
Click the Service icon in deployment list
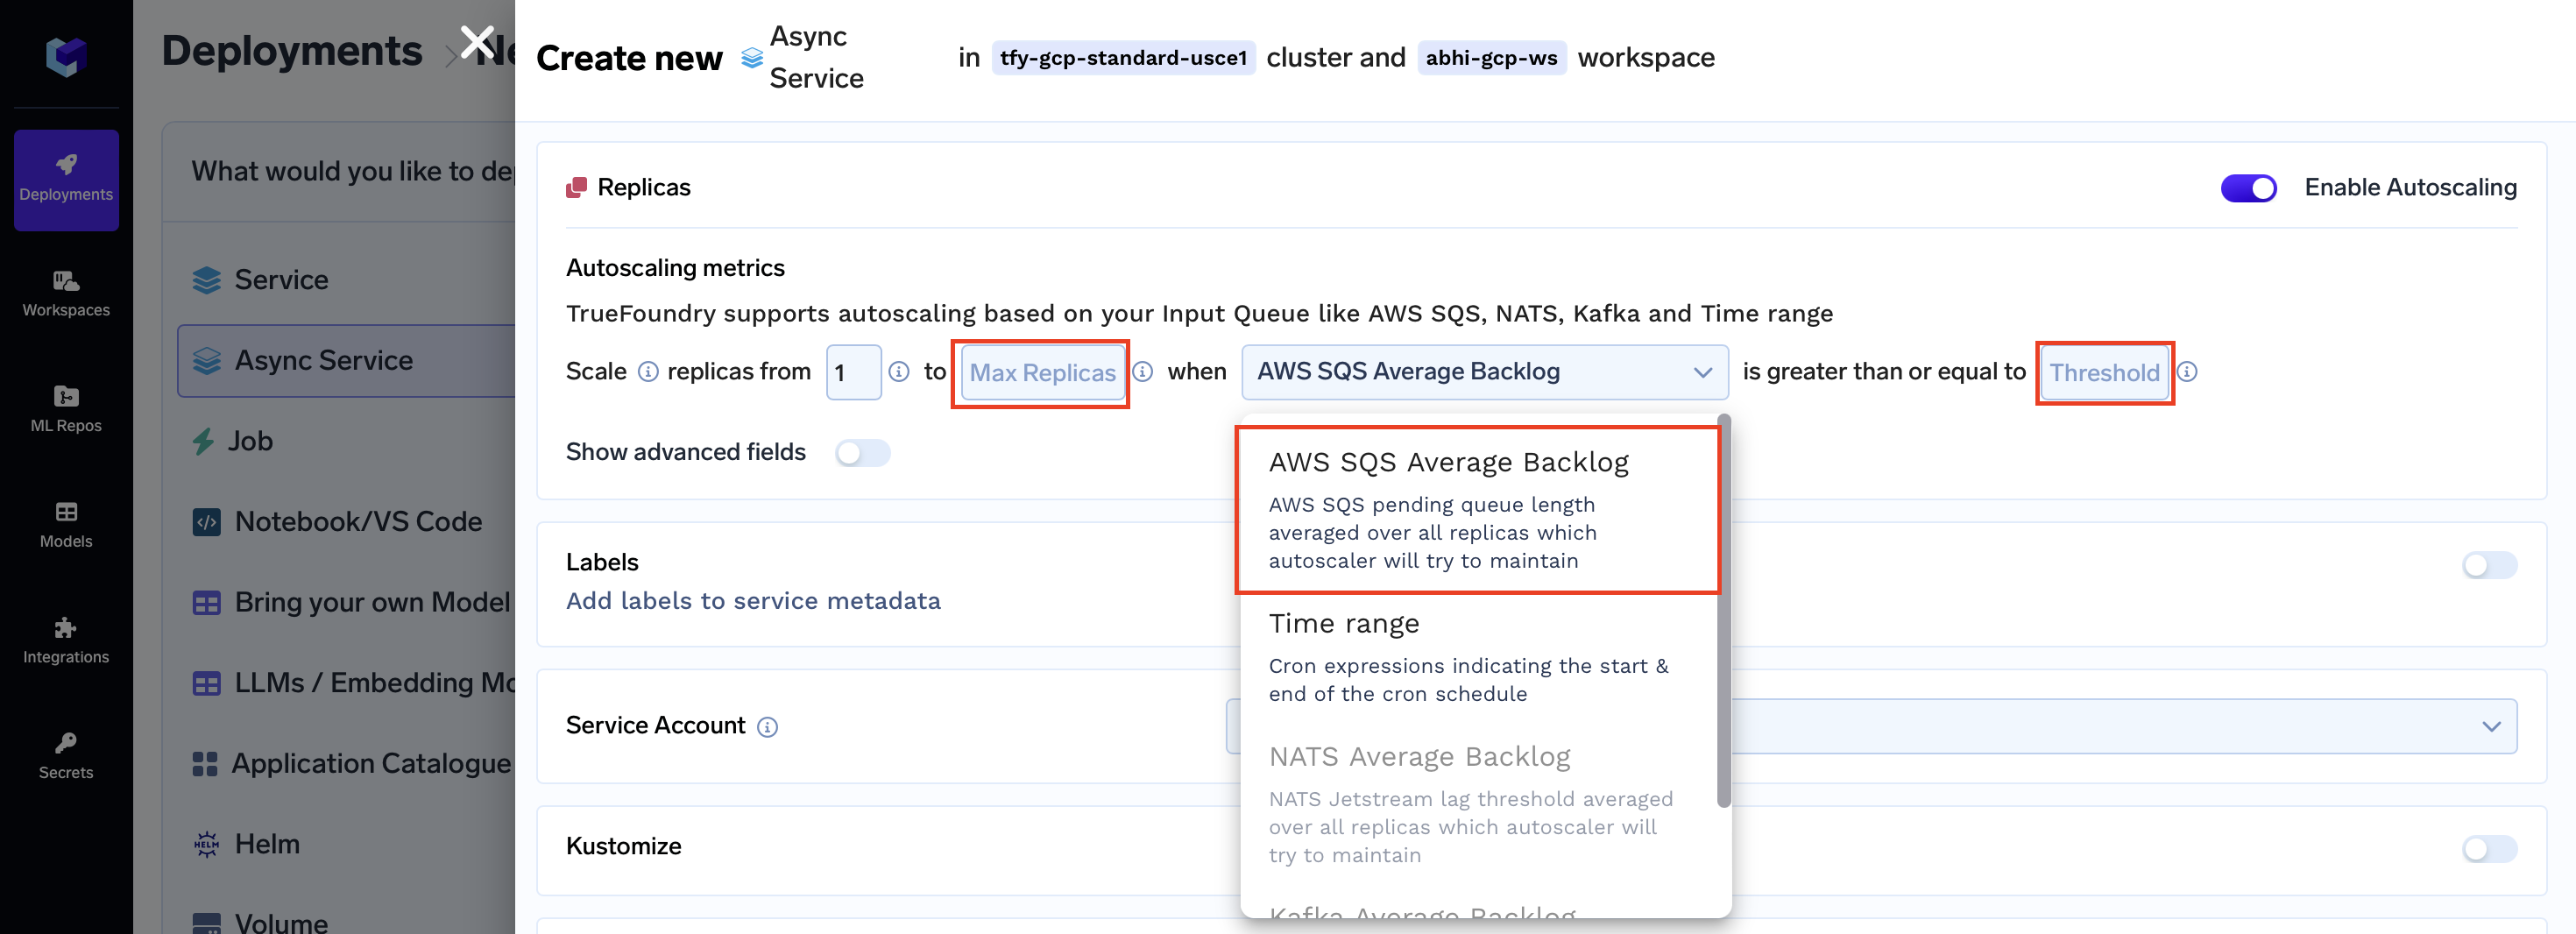(x=206, y=280)
